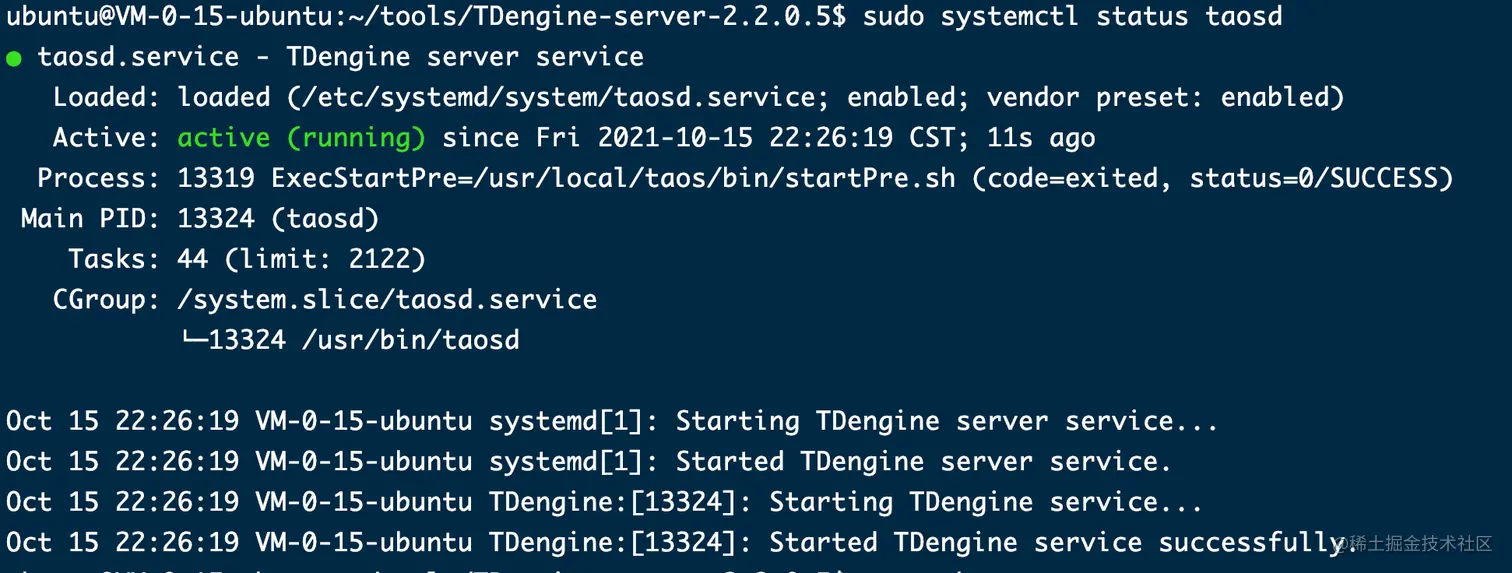Click the tree branch symbol before 13324
The width and height of the screenshot is (1512, 573).
coord(192,340)
